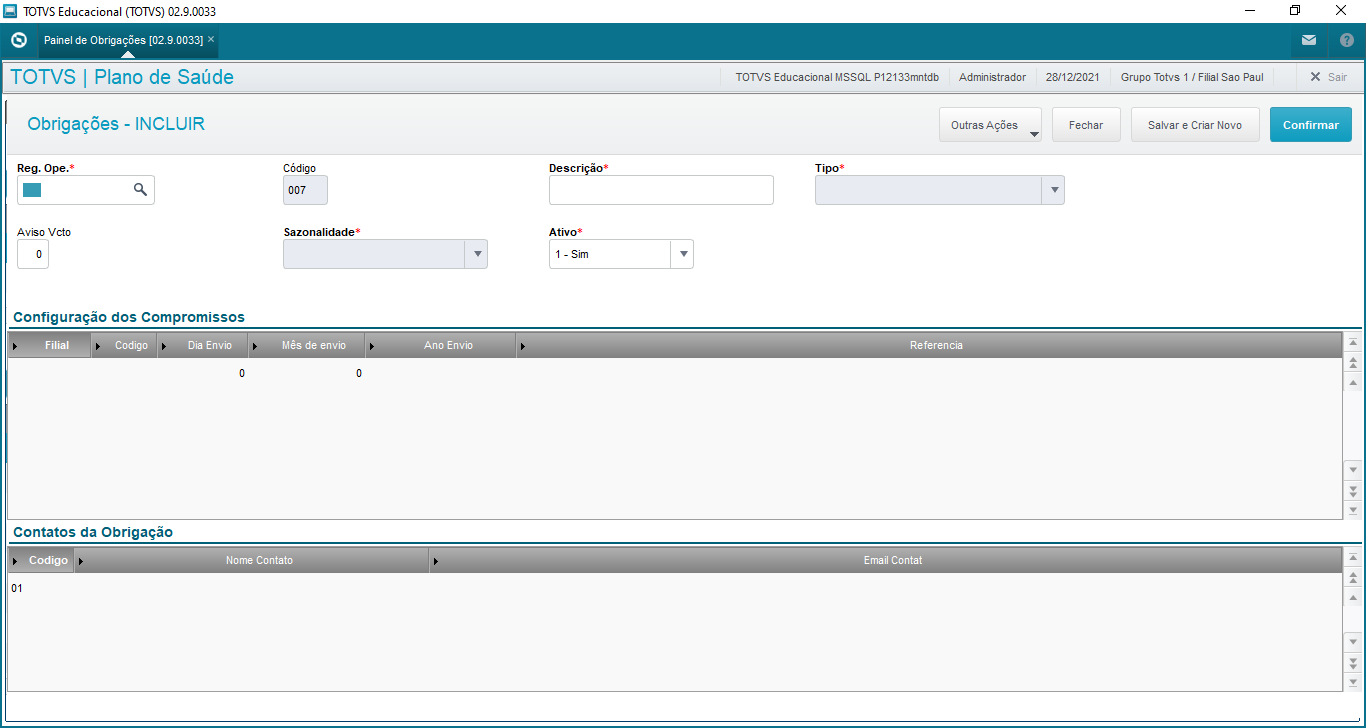This screenshot has width=1366, height=728.
Task: Open the Sazonalidade dropdown
Action: coord(476,254)
